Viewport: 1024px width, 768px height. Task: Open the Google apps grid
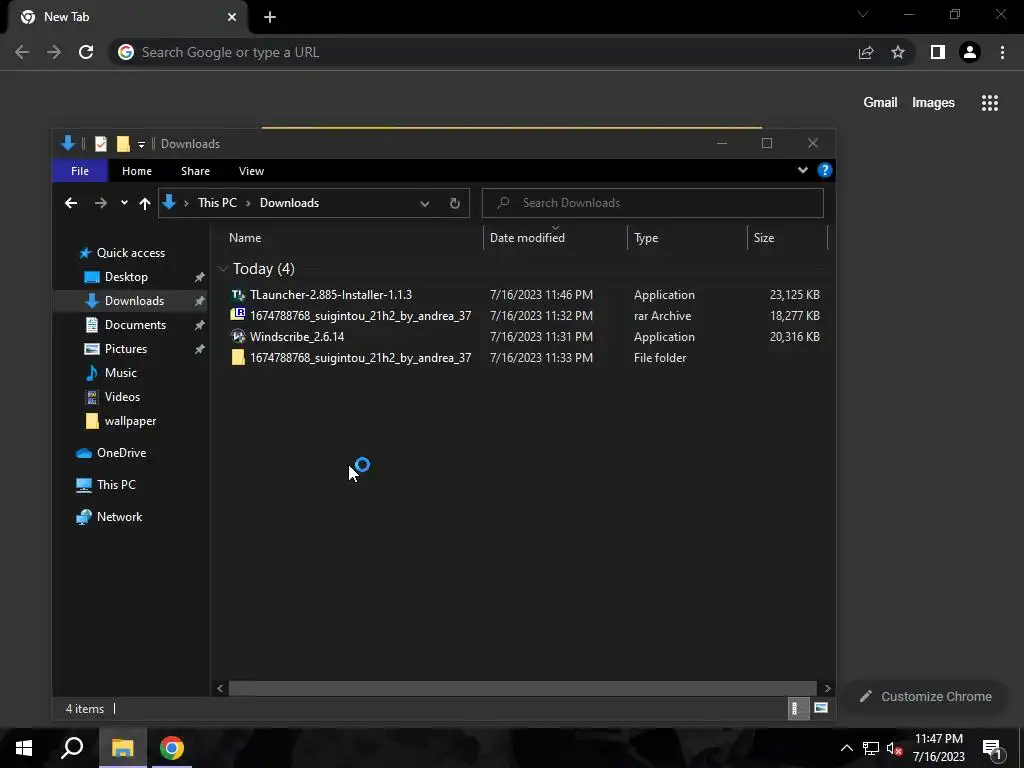pyautogui.click(x=990, y=103)
